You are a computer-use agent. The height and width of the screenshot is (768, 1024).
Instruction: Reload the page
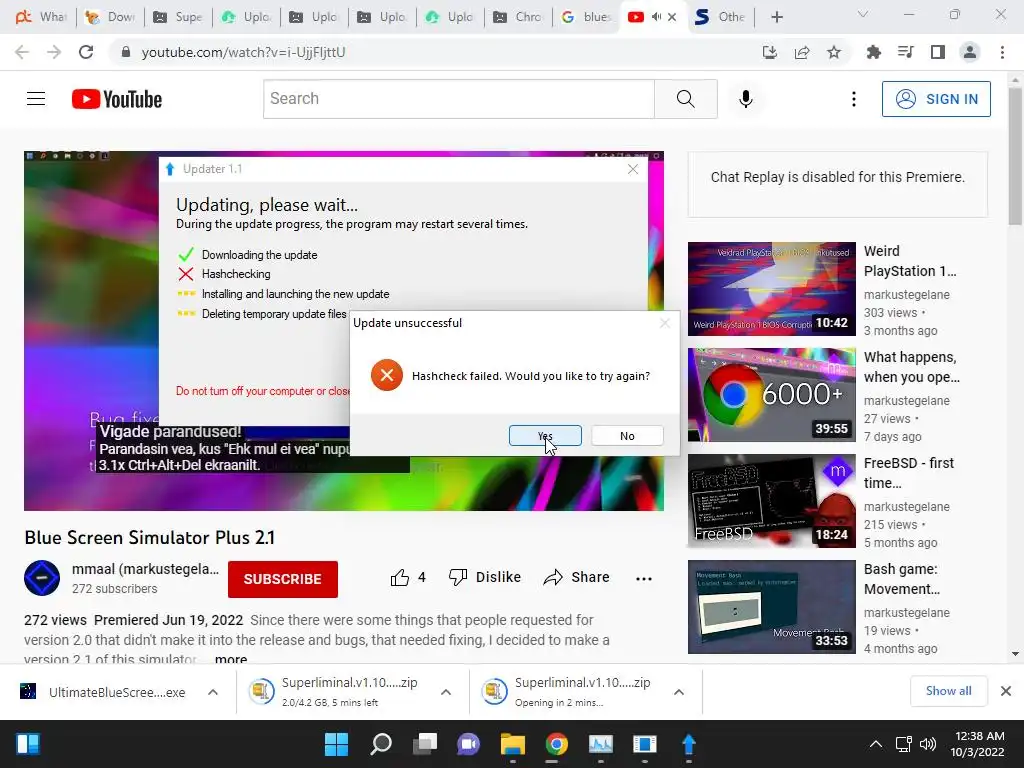[x=86, y=52]
